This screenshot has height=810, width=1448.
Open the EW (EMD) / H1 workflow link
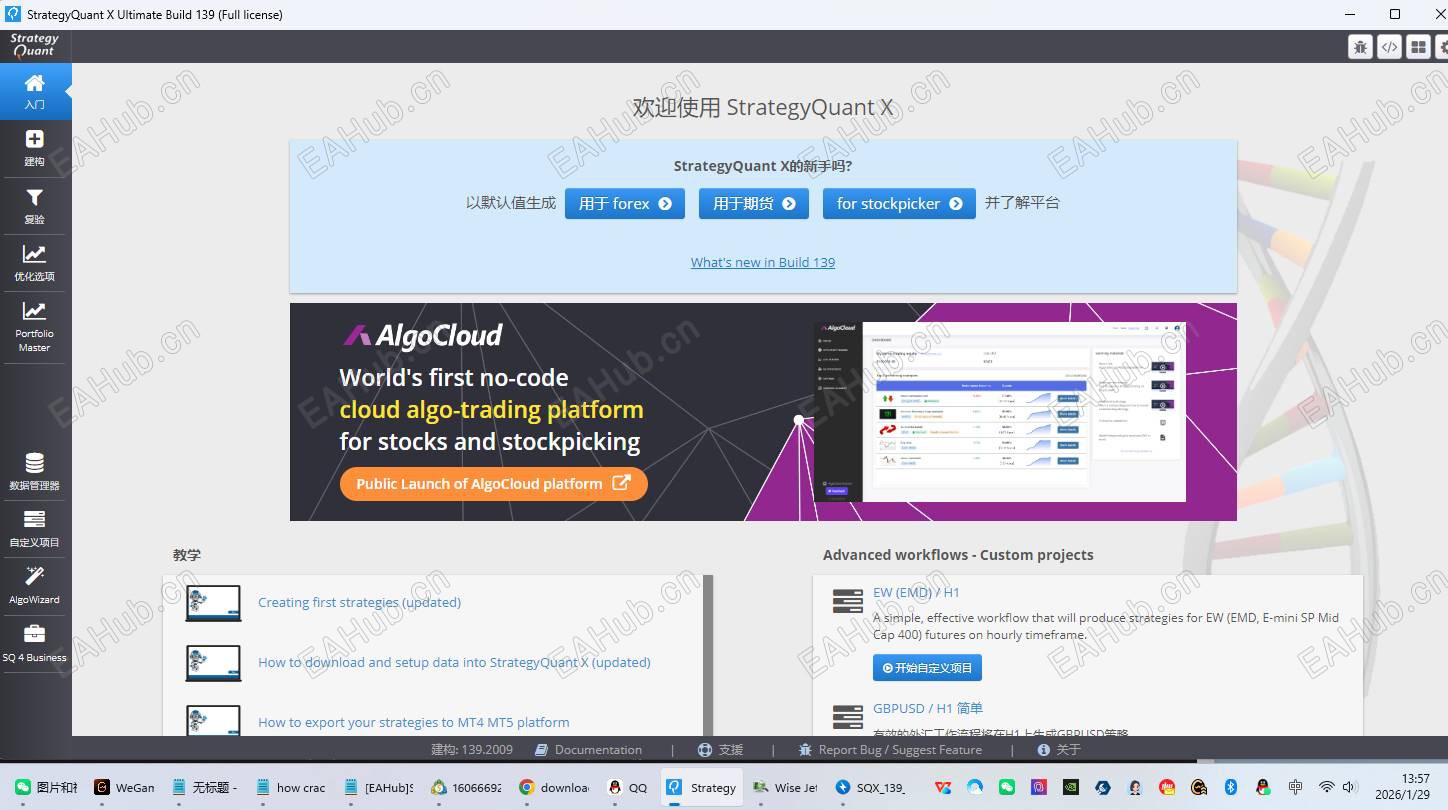(x=916, y=592)
